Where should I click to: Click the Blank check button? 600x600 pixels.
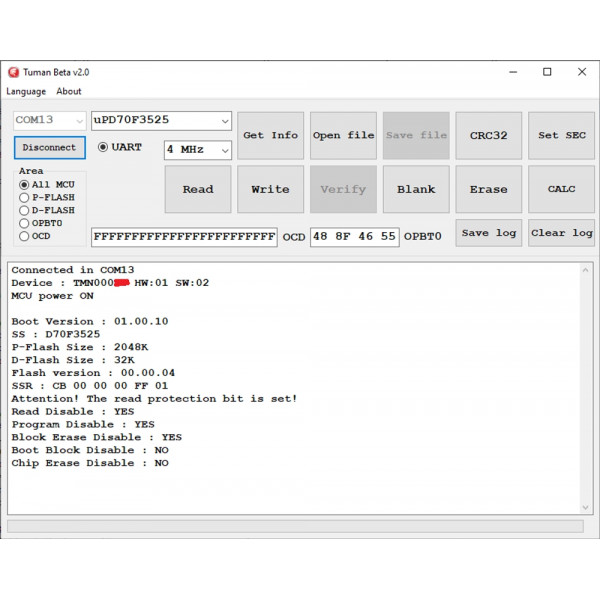[x=416, y=189]
